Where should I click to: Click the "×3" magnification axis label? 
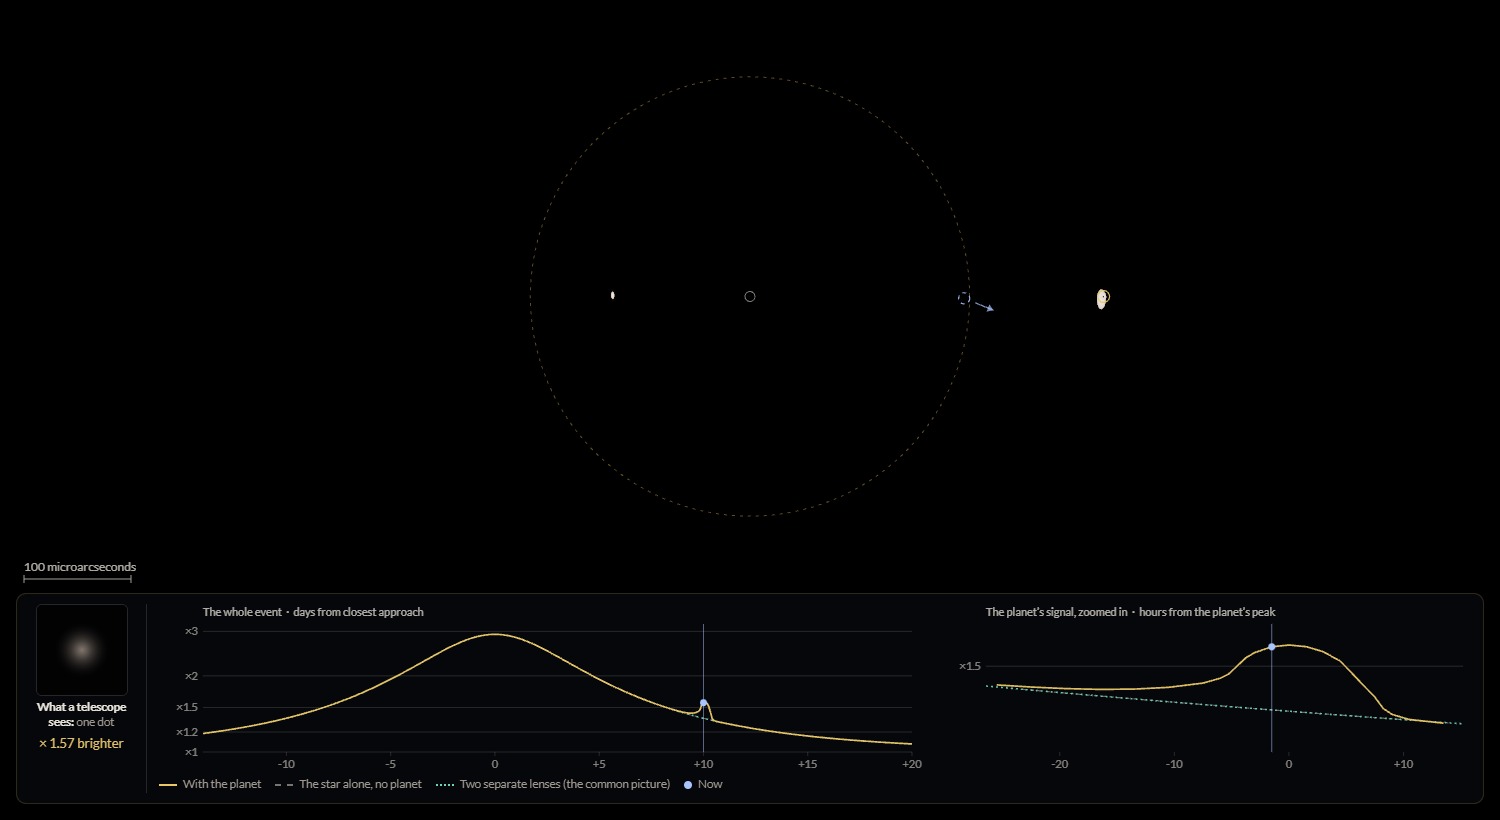coord(191,631)
